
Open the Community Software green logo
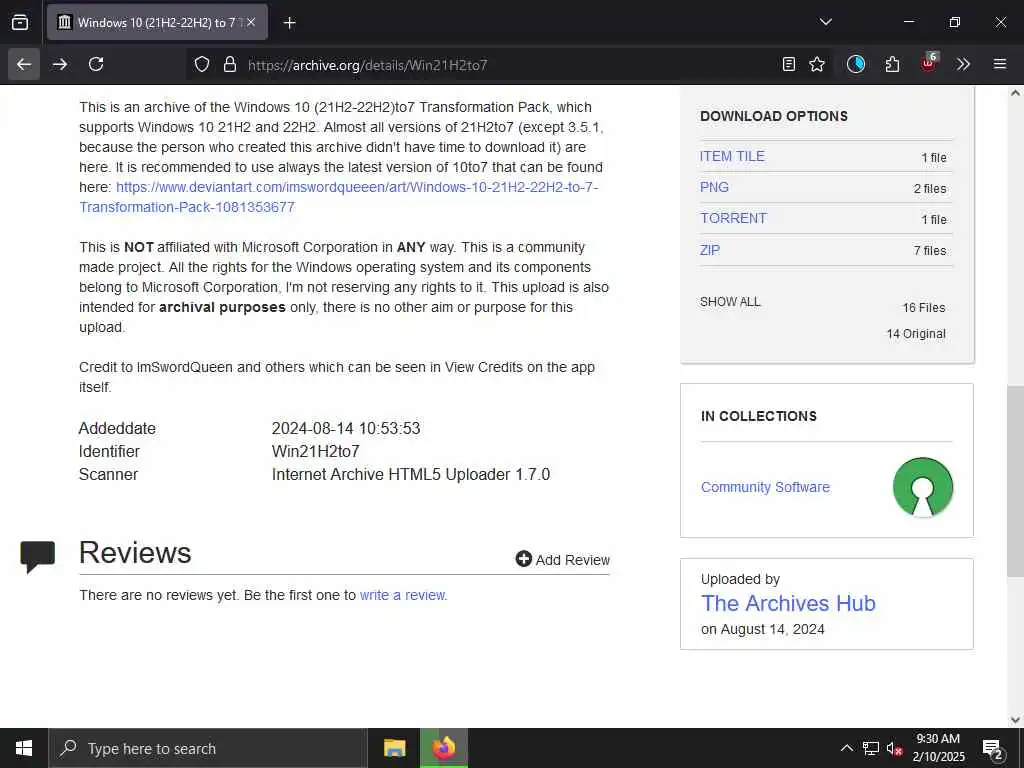click(x=923, y=487)
